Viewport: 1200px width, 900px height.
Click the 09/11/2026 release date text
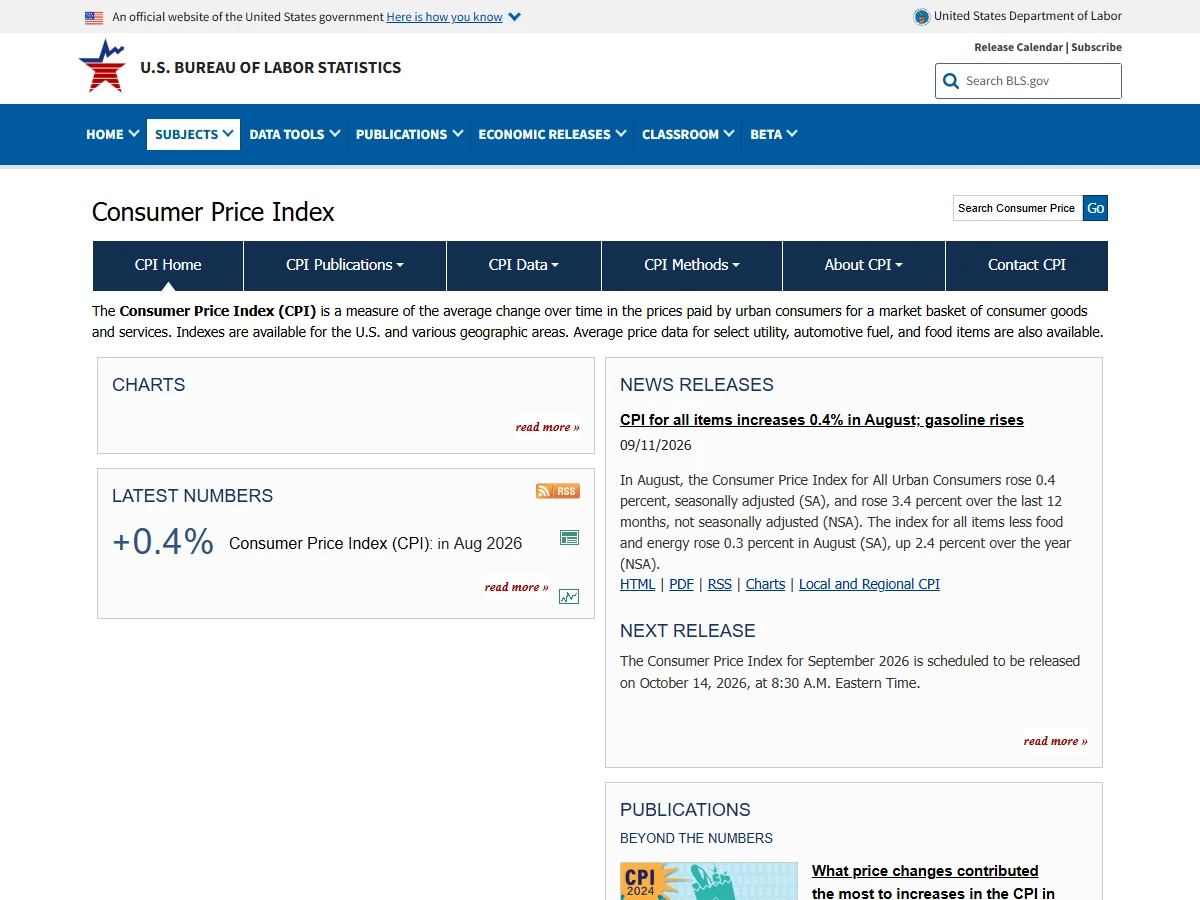point(655,445)
